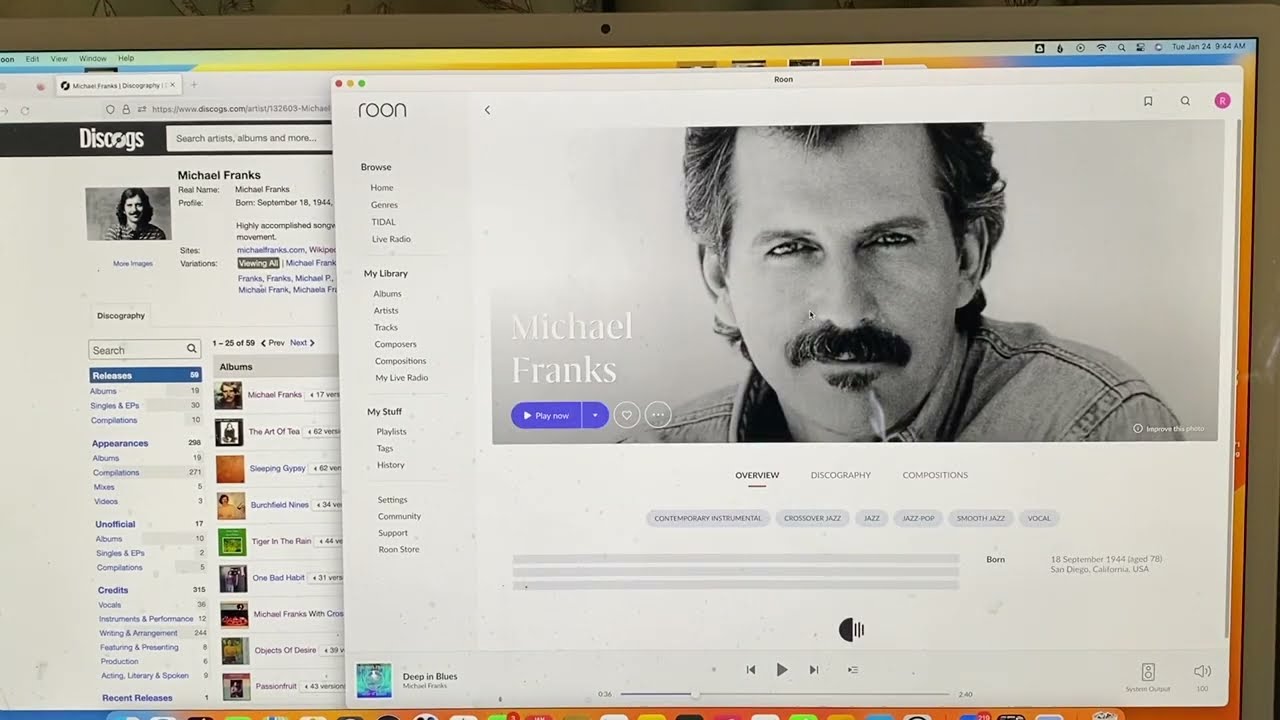Open Tracks under My Library
Viewport: 1280px width, 720px height.
[386, 328]
